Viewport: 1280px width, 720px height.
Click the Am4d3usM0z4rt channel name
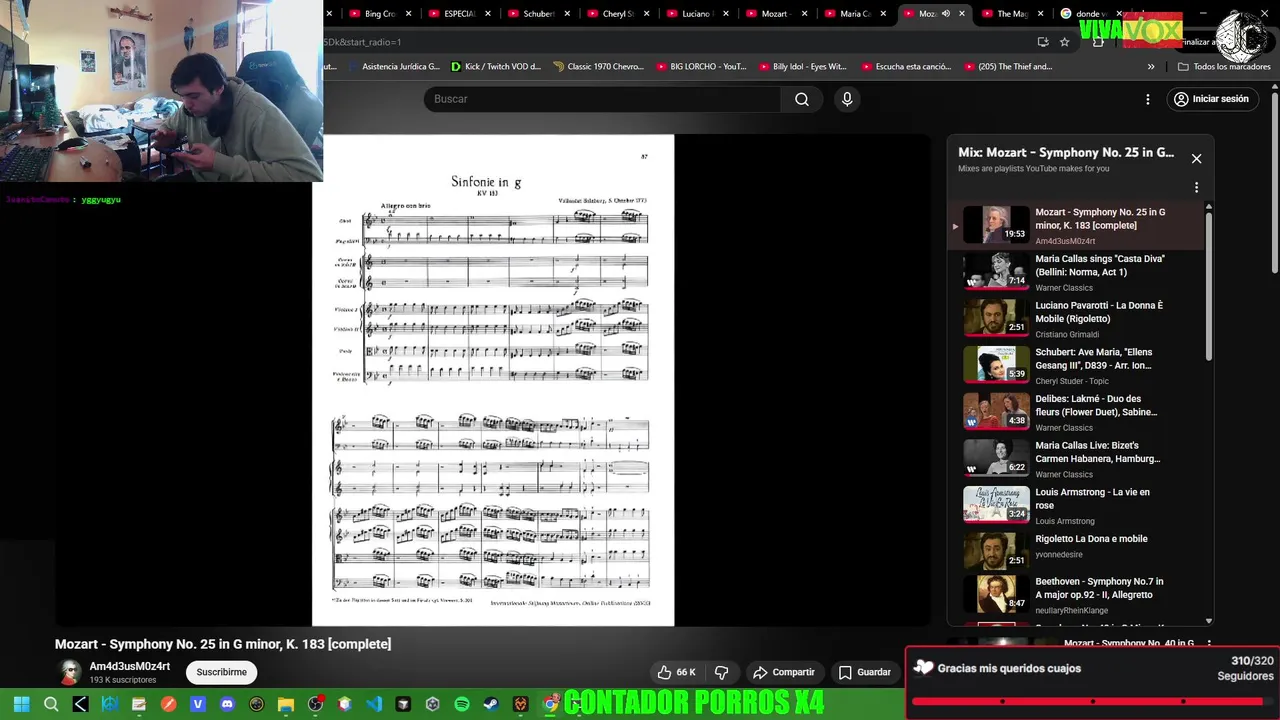130,666
